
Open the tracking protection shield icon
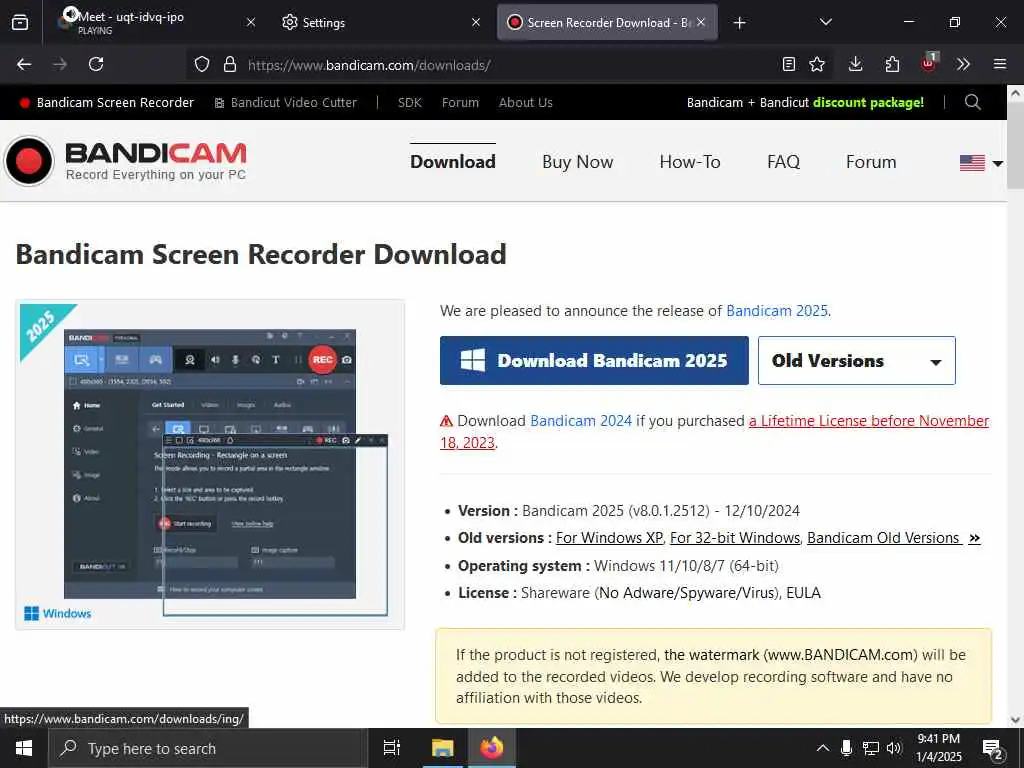pos(202,65)
